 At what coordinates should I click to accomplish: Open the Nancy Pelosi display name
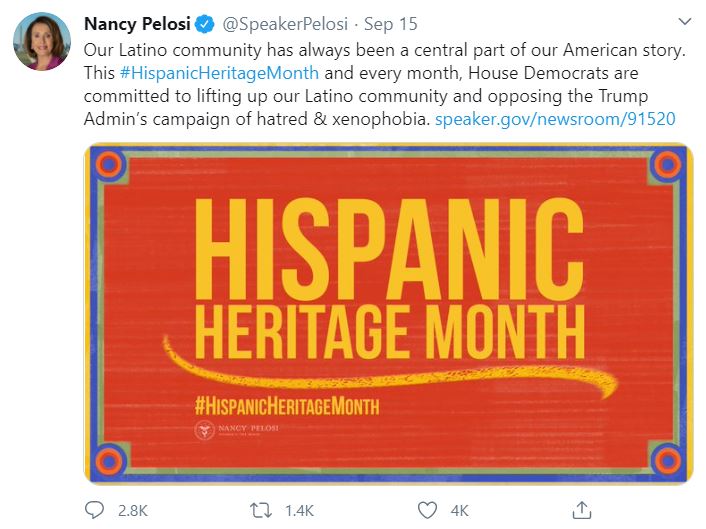[137, 24]
